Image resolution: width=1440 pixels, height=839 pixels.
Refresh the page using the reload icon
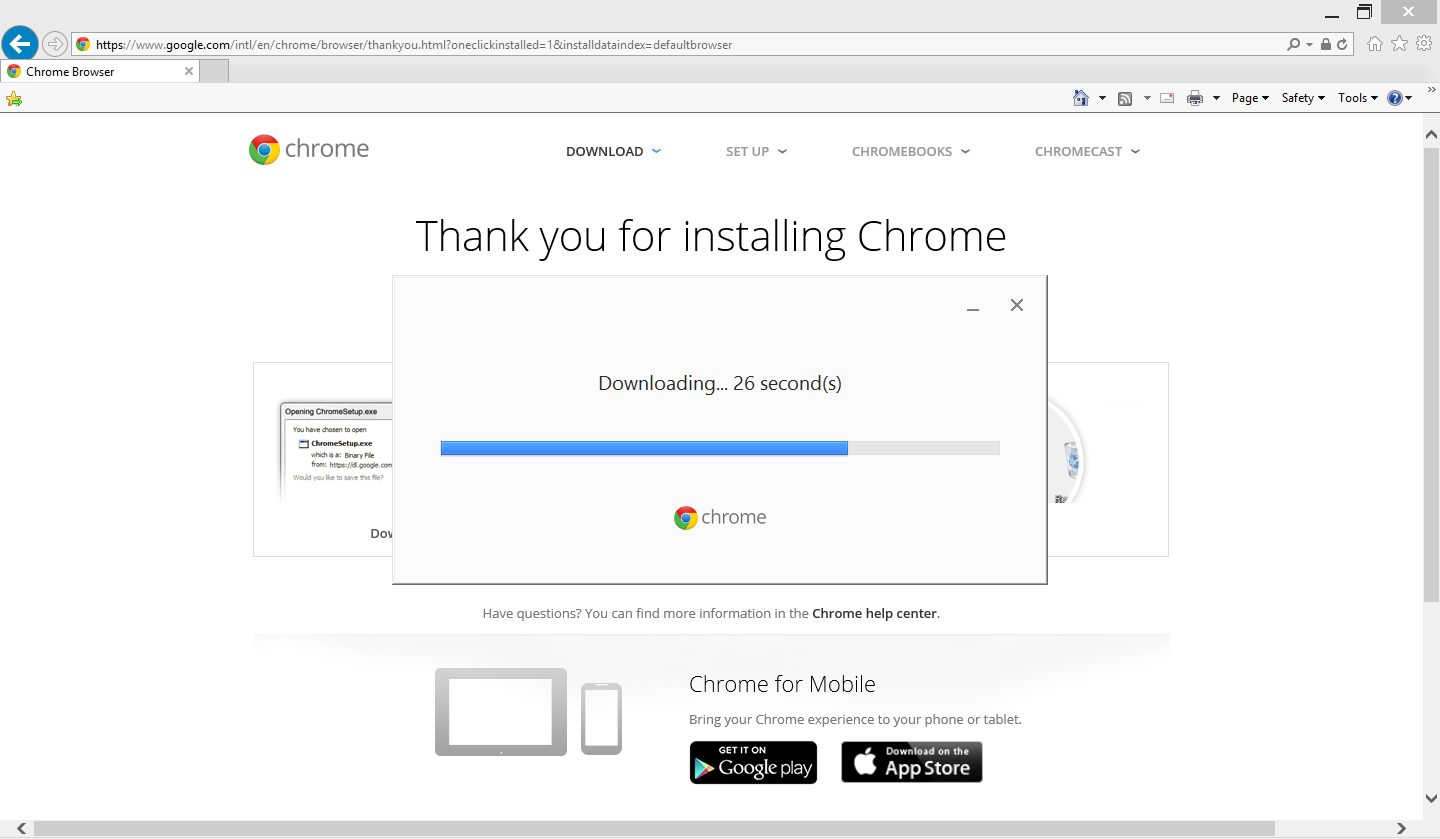pos(1341,44)
